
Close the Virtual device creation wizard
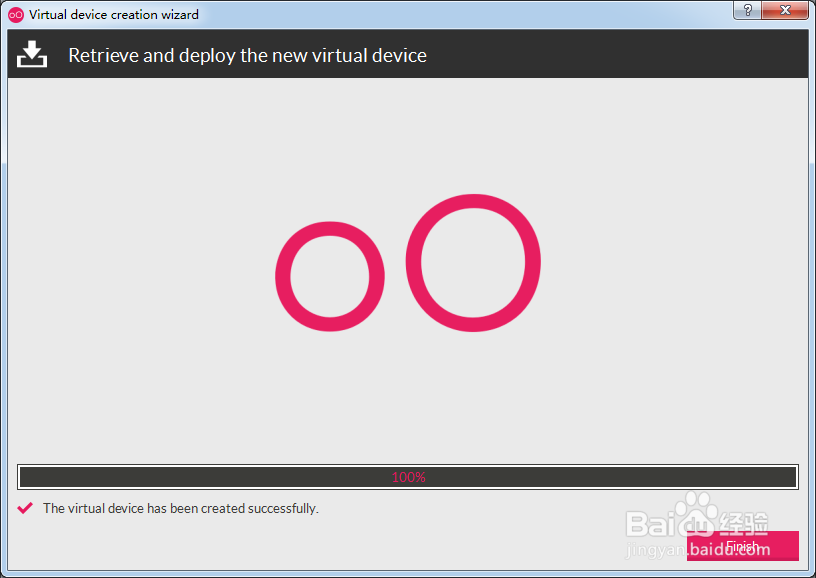pos(785,10)
